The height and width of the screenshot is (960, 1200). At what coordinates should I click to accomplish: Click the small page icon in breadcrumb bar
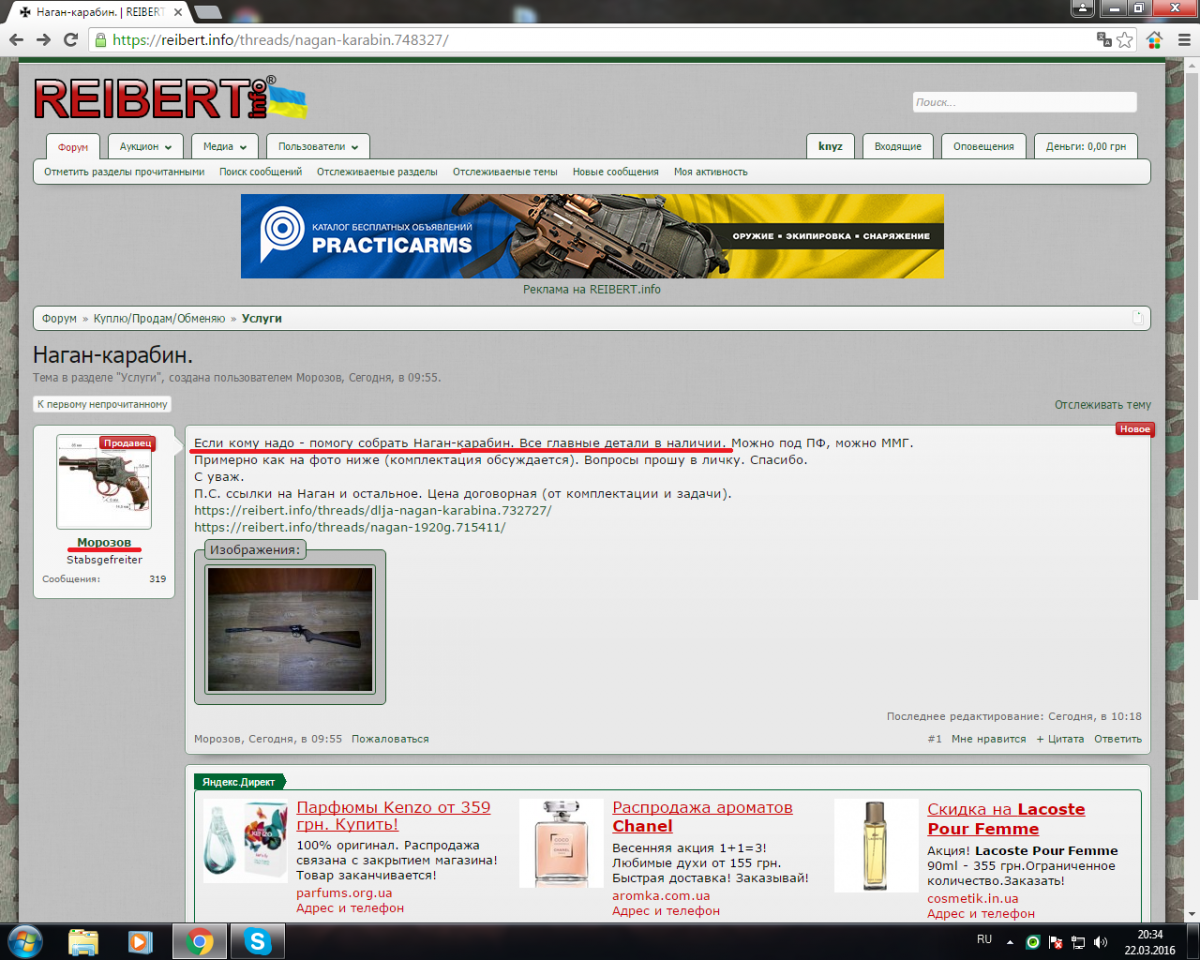[x=1137, y=318]
